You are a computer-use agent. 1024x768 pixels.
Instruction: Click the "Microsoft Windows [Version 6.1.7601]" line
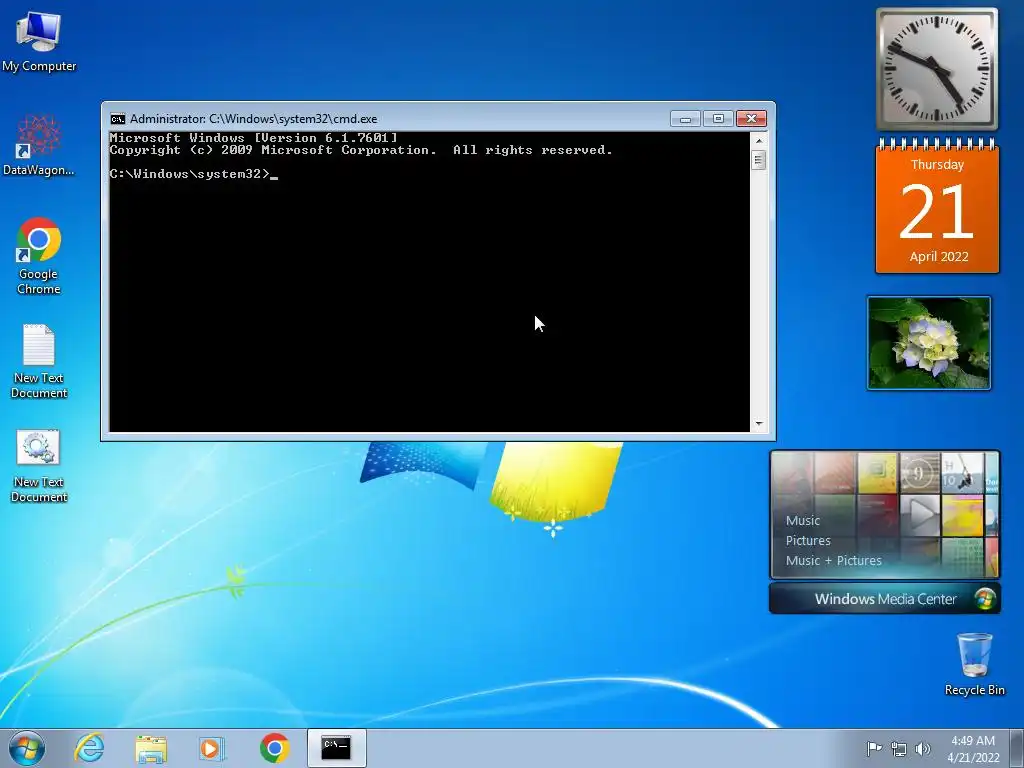pyautogui.click(x=253, y=138)
